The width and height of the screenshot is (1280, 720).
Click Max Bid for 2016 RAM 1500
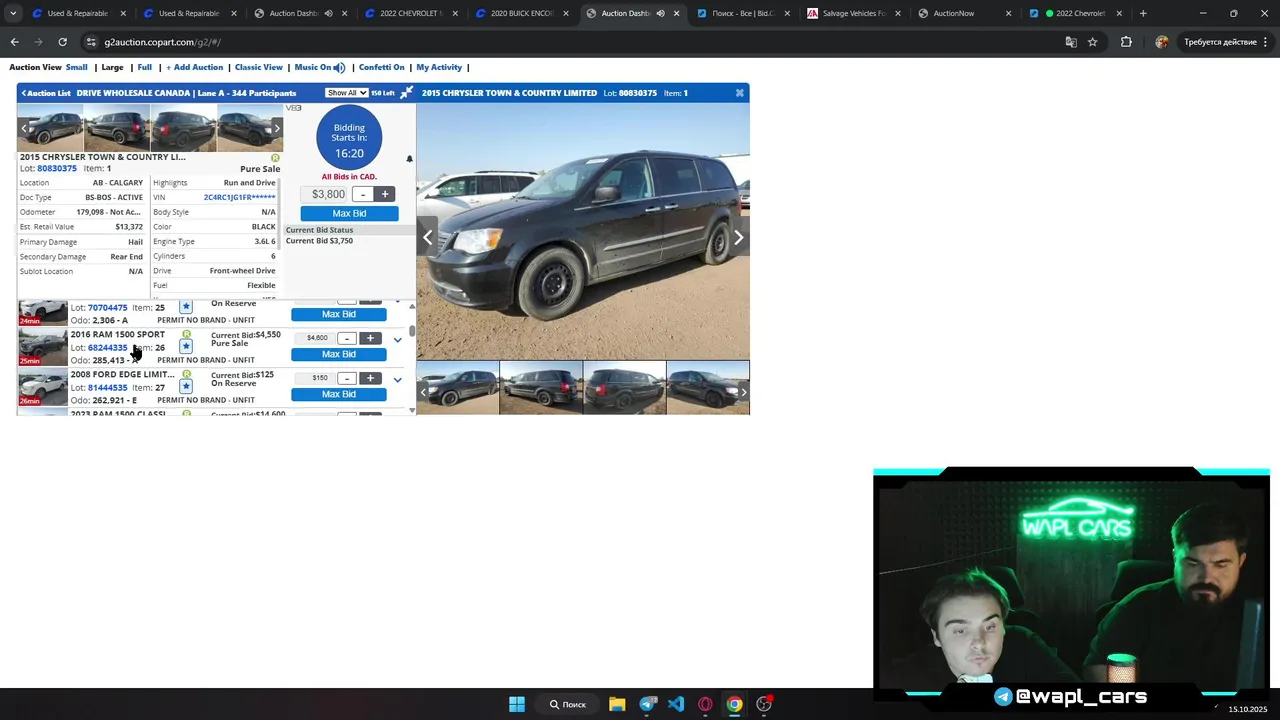click(x=339, y=354)
